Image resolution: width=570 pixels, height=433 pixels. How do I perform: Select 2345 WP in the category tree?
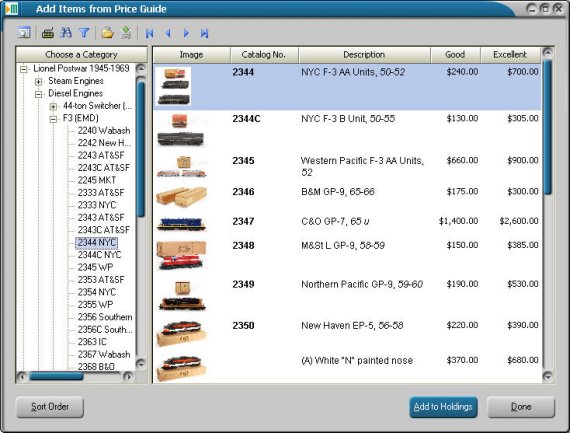[95, 267]
